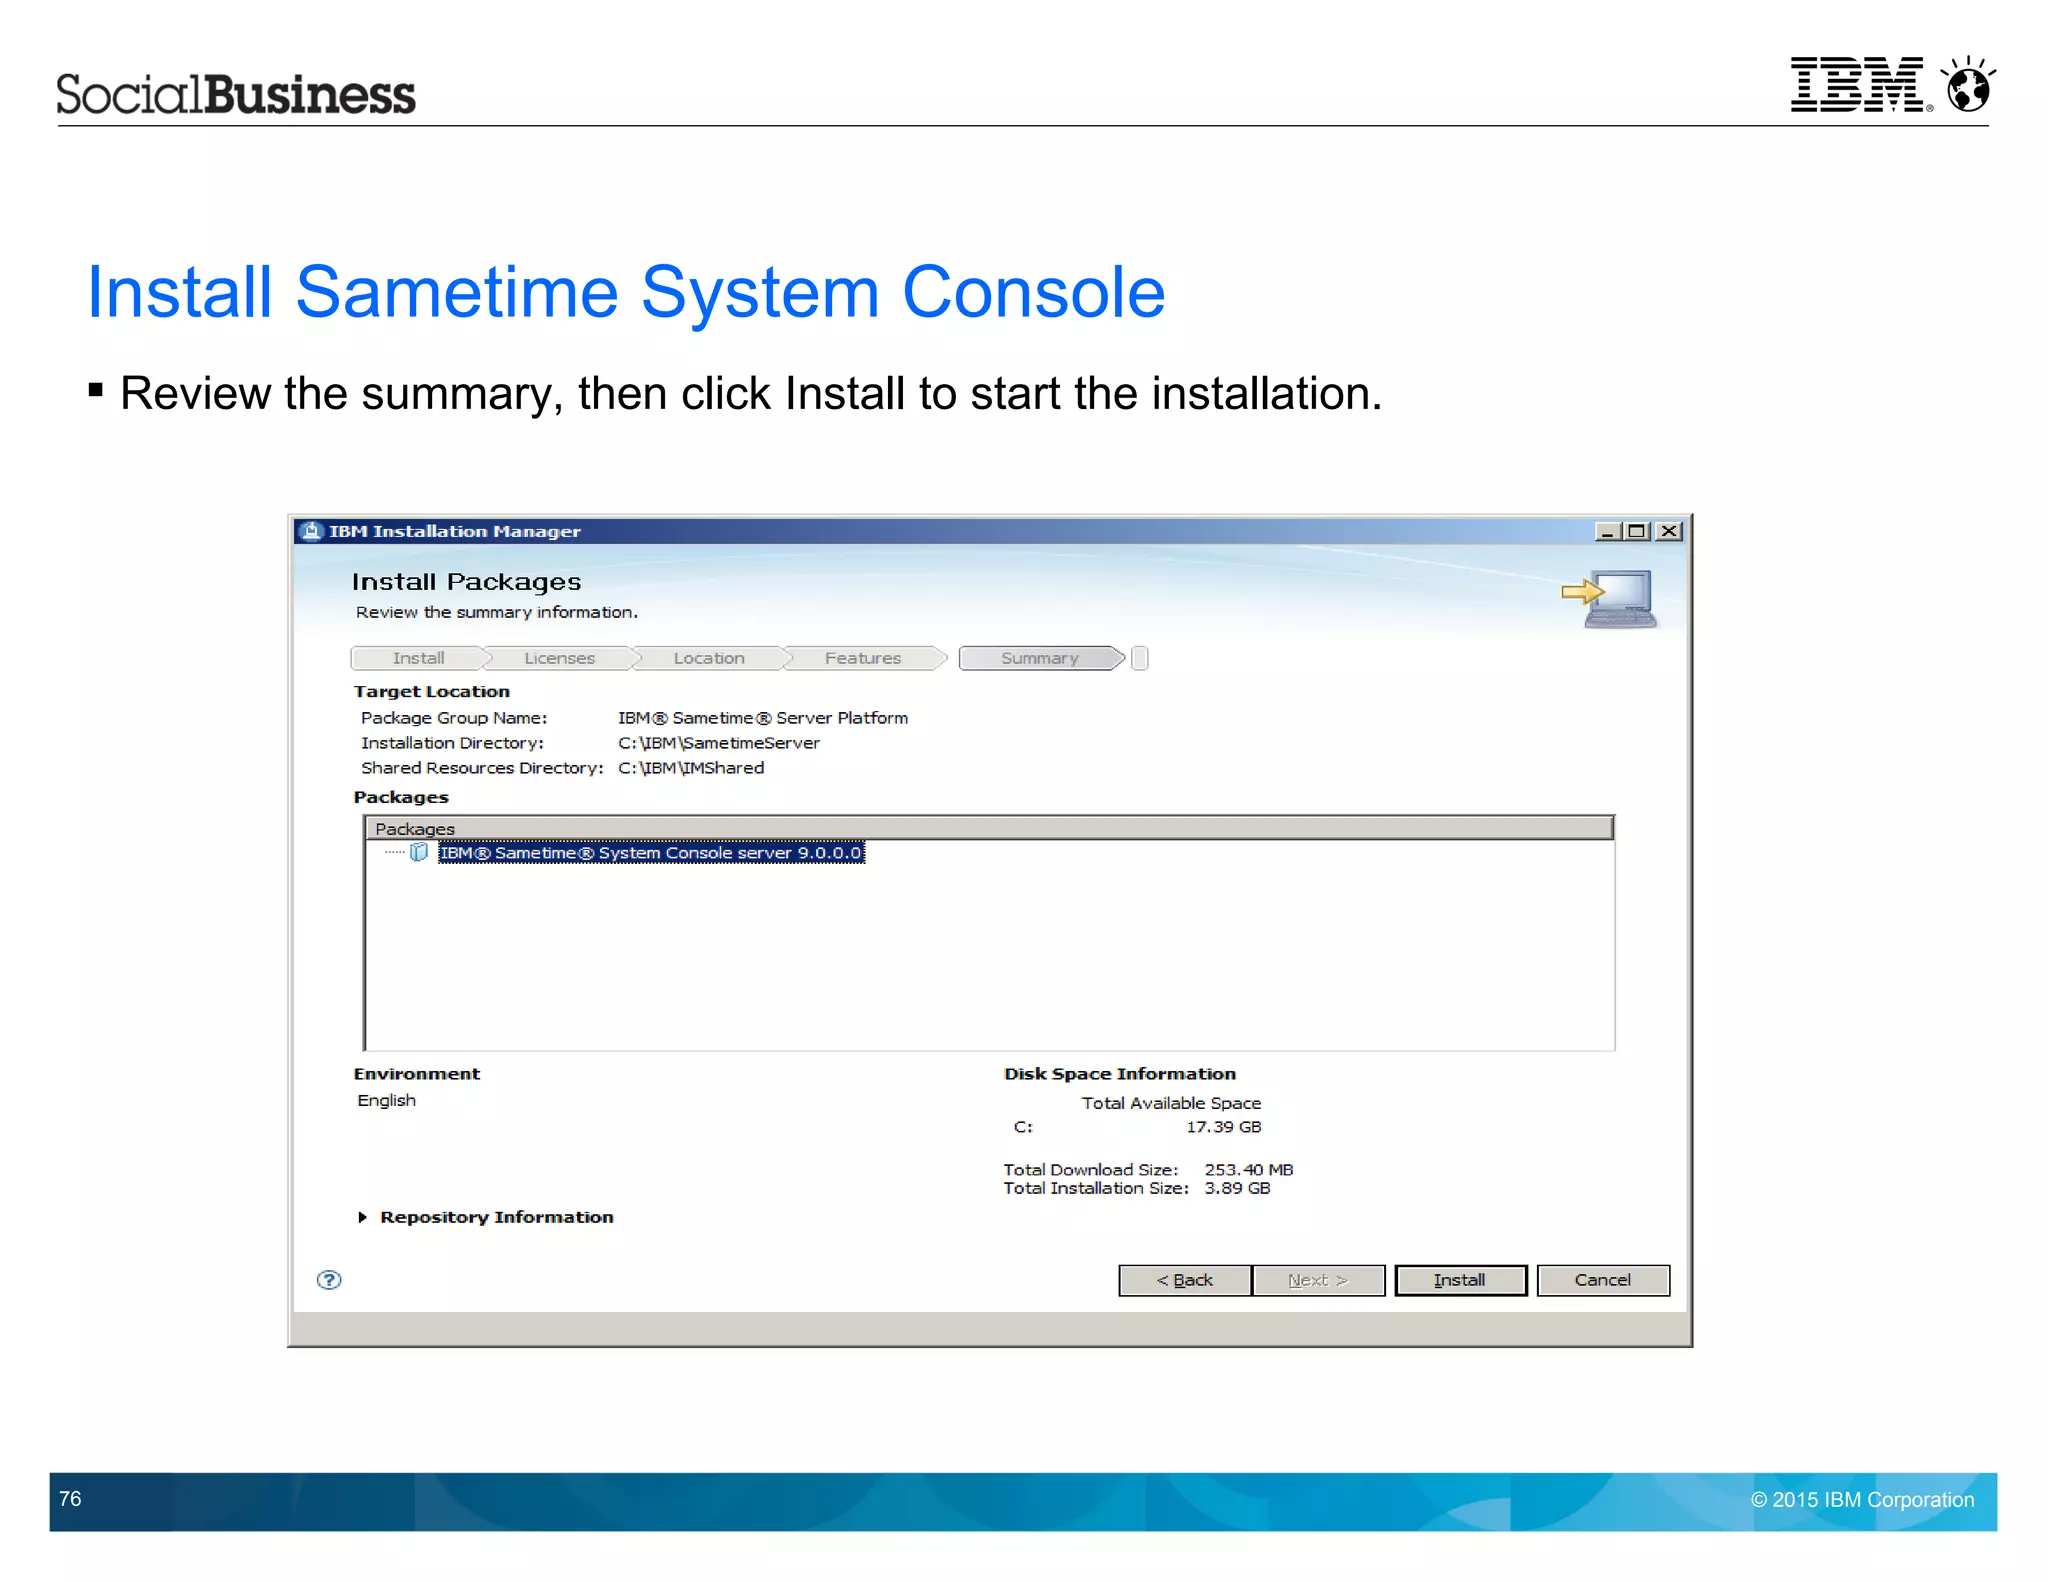Select the Licenses wizard step
The height and width of the screenshot is (1582, 2048).
click(560, 658)
